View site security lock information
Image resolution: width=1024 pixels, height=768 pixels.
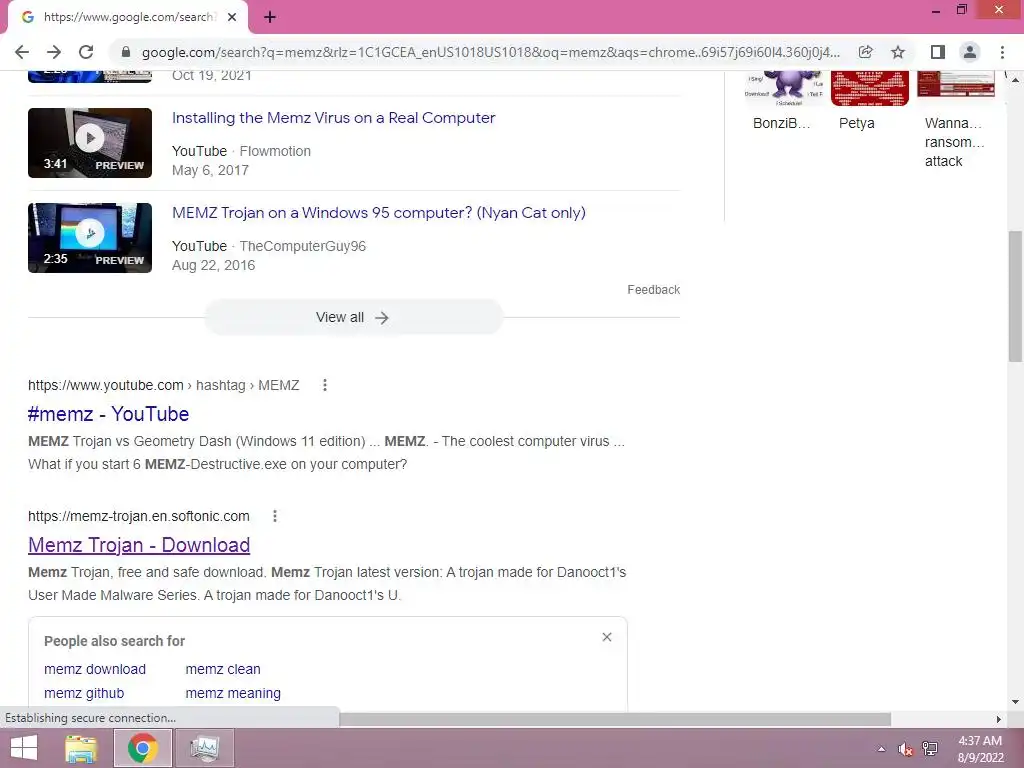point(126,52)
